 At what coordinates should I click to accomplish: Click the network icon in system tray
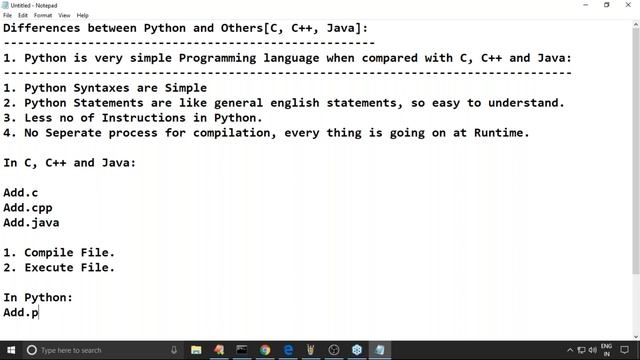582,350
